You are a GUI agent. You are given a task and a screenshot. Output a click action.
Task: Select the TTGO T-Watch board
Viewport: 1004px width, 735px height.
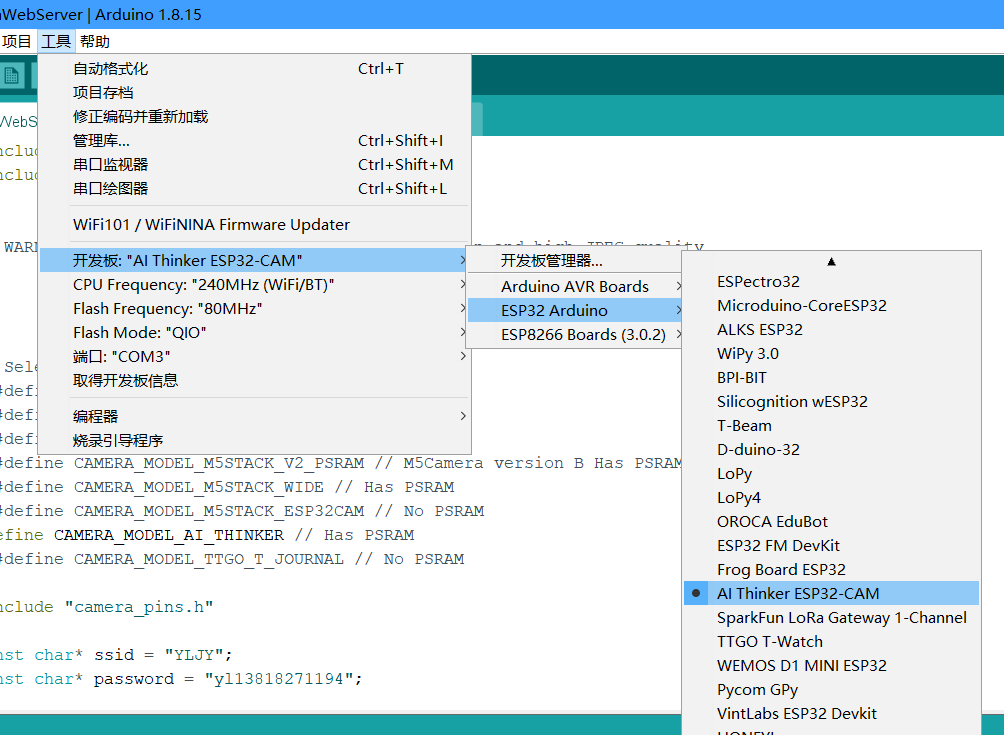click(x=831, y=642)
